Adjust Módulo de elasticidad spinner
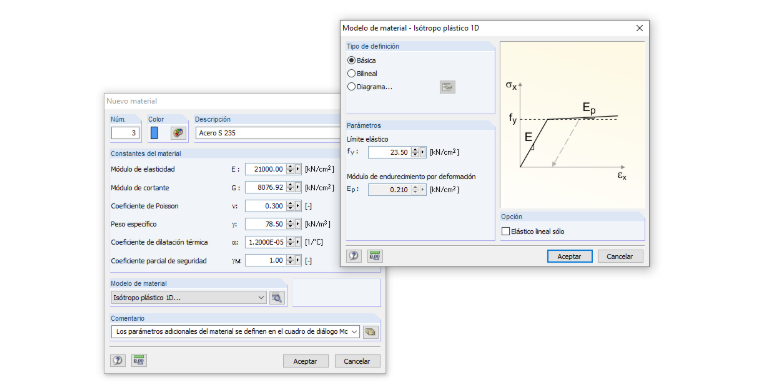 [290, 169]
